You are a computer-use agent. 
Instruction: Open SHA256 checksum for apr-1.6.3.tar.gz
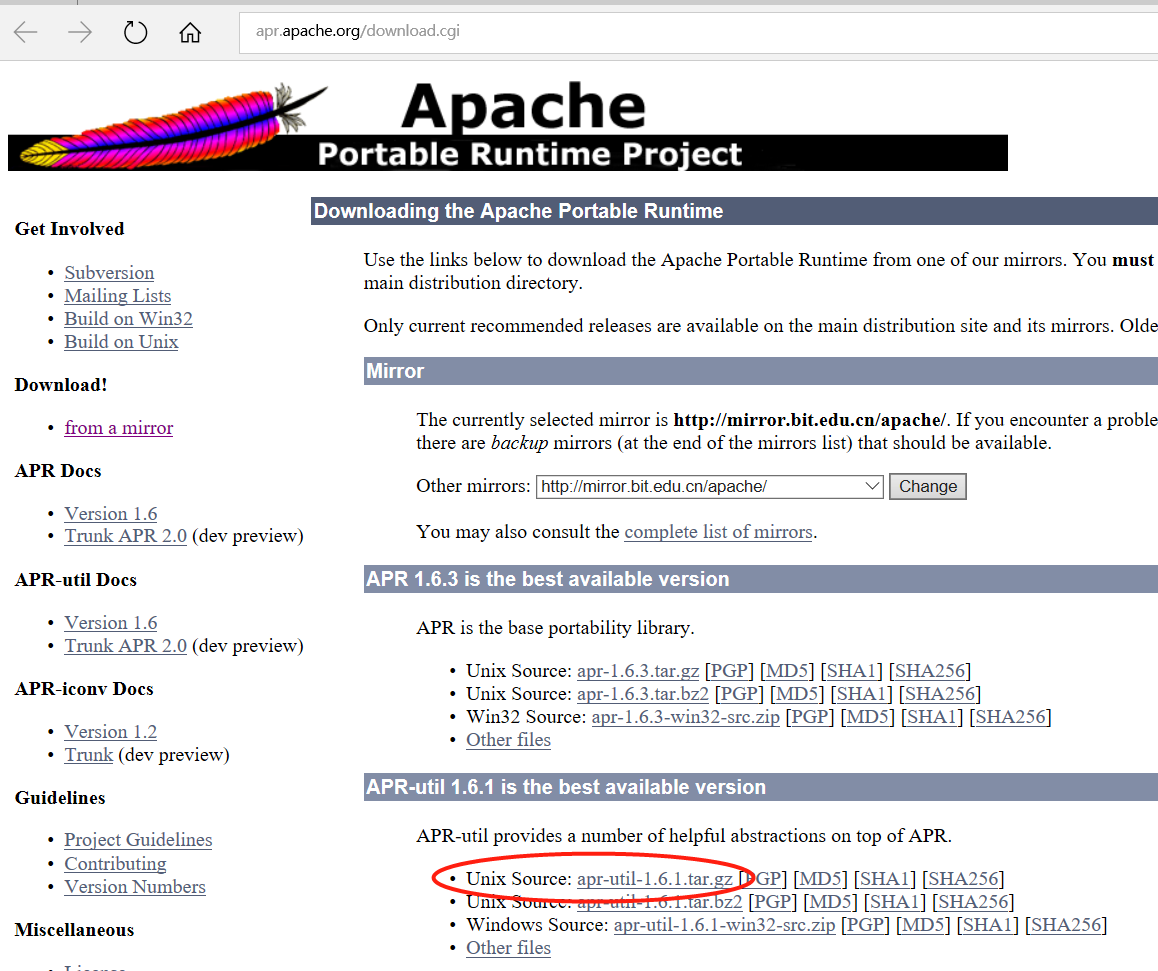[x=930, y=670]
